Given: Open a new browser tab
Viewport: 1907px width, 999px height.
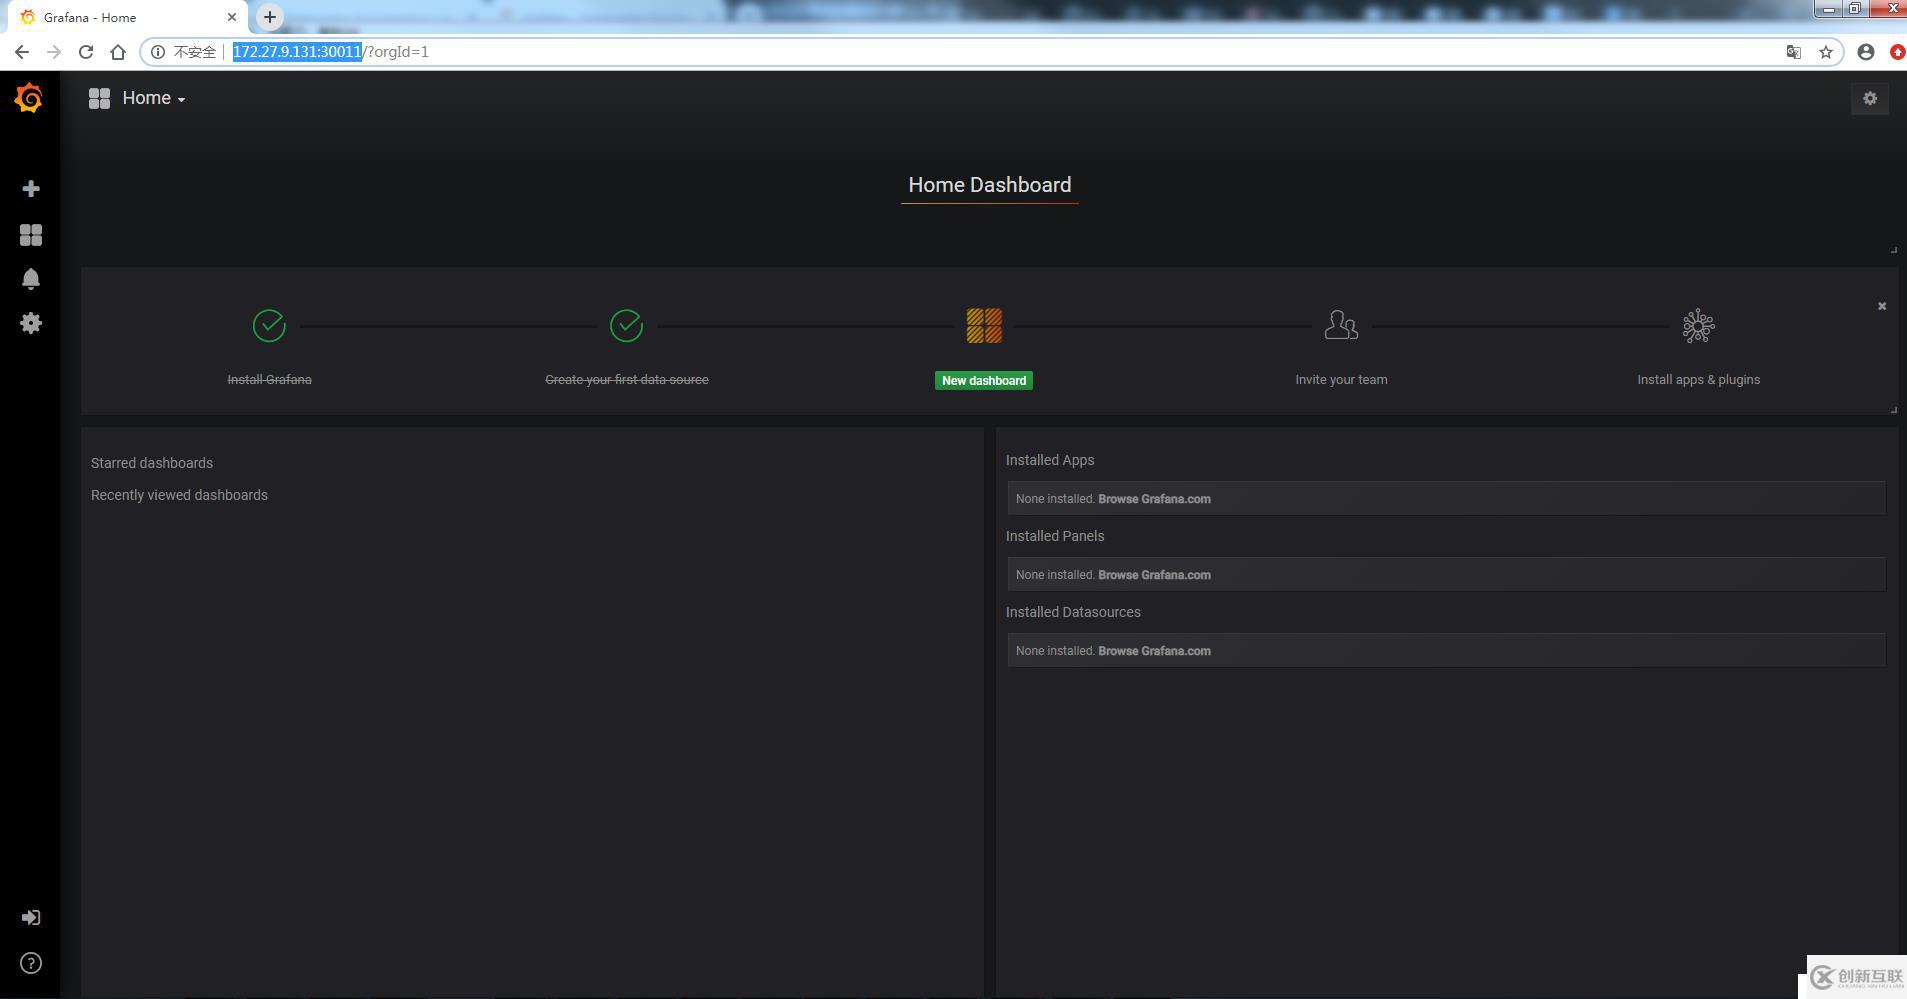Looking at the screenshot, I should (270, 17).
